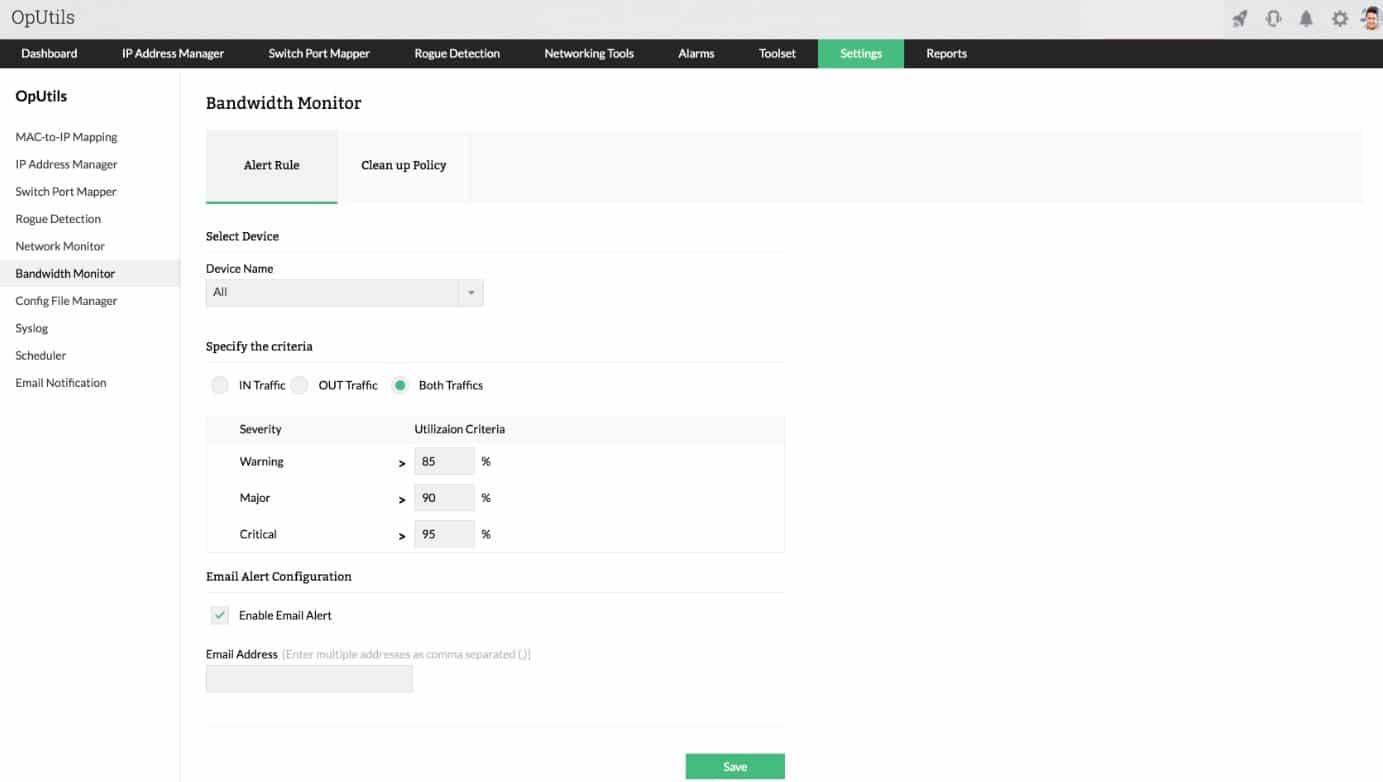Click the gear settings icon in header

pos(1339,19)
